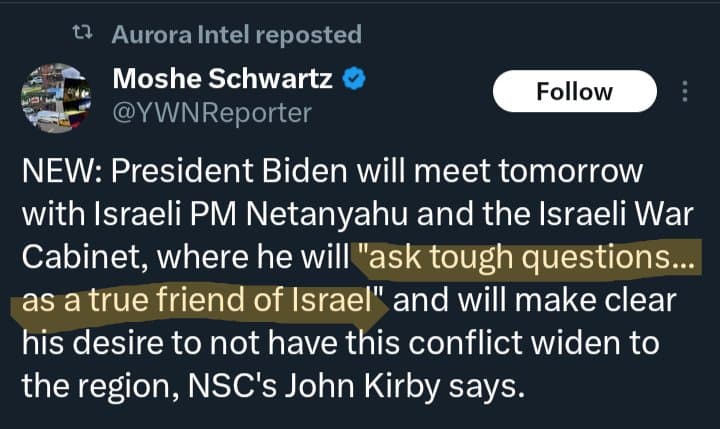This screenshot has width=720, height=429.
Task: Open the three-dot more options menu
Action: coord(685,92)
